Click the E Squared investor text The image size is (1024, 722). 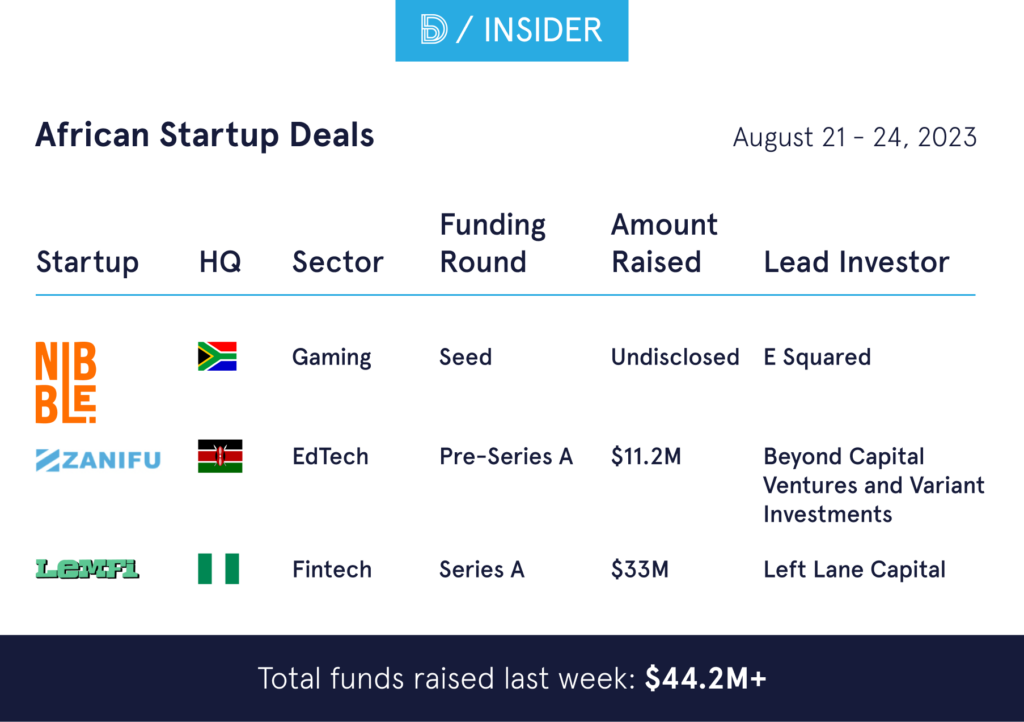tap(817, 357)
